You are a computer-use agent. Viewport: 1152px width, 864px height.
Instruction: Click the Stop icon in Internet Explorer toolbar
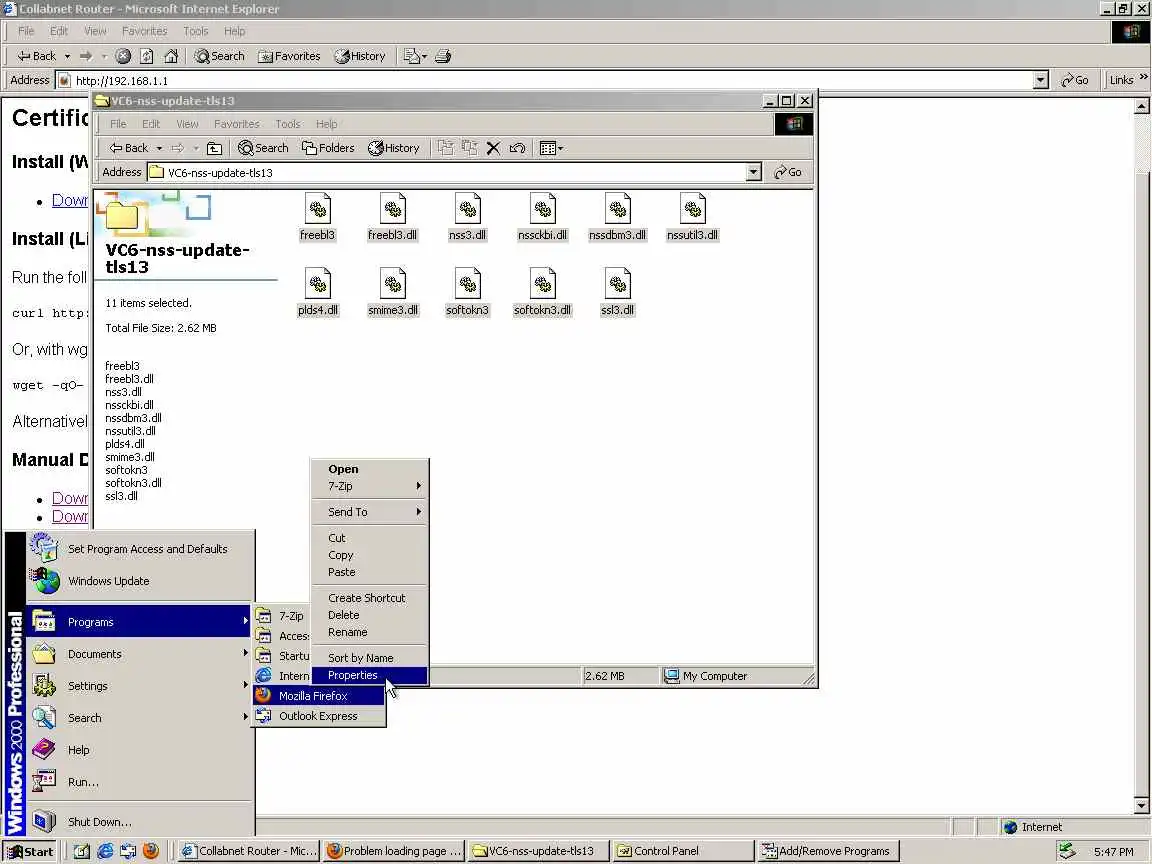point(123,56)
